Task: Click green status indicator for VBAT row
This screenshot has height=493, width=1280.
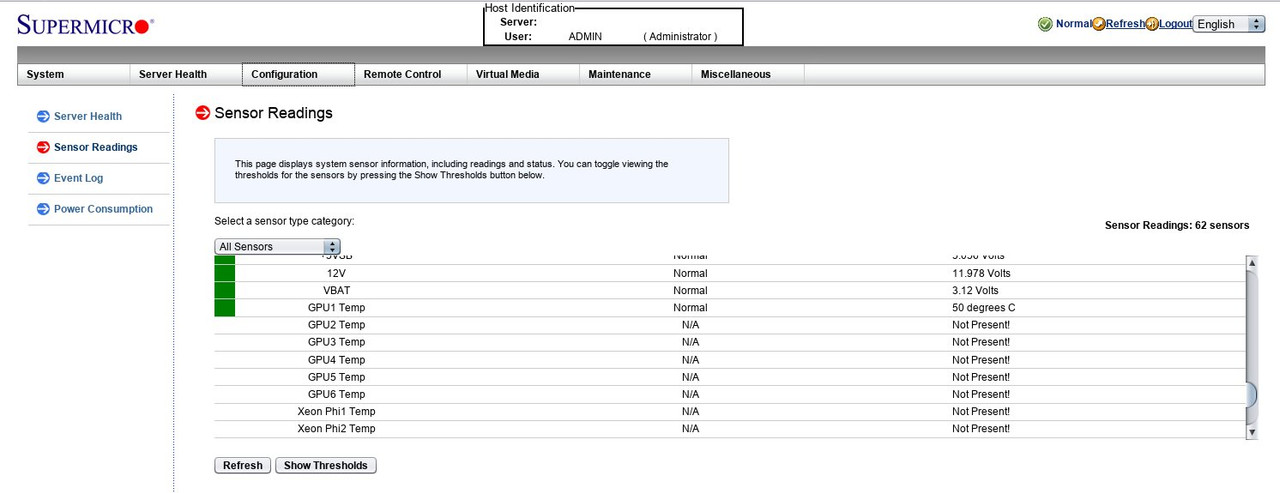Action: [225, 290]
